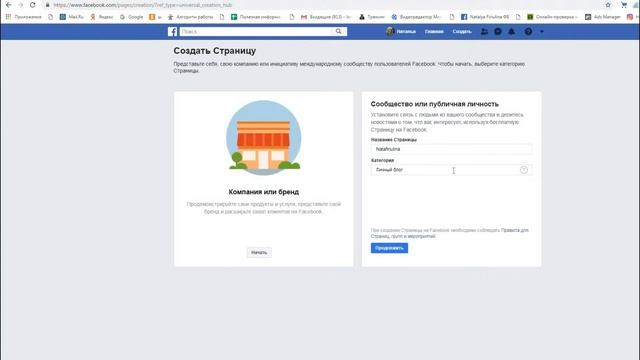
Task: Click the category field help icon
Action: (x=524, y=170)
